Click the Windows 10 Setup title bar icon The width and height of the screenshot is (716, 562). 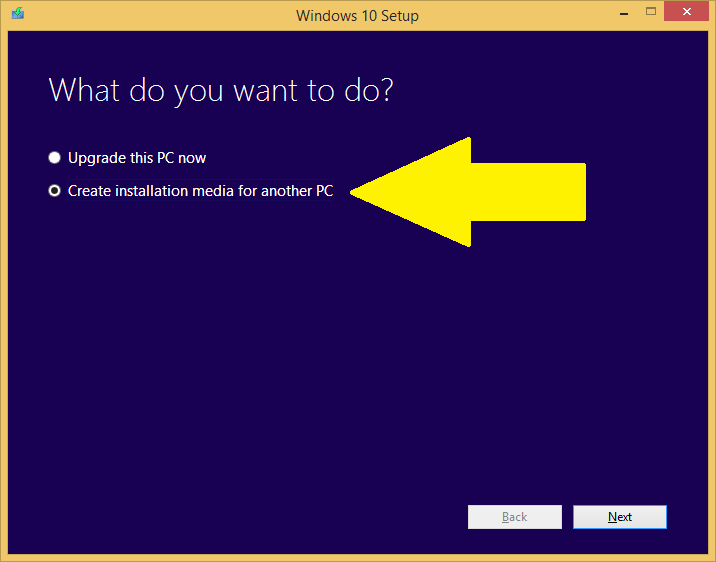(x=17, y=14)
